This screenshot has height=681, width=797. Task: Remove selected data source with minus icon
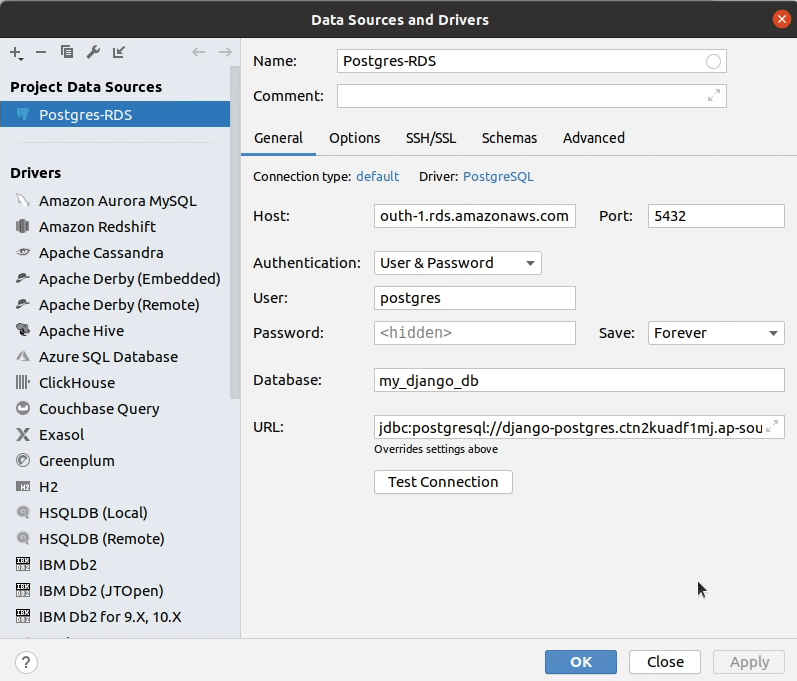pos(41,52)
